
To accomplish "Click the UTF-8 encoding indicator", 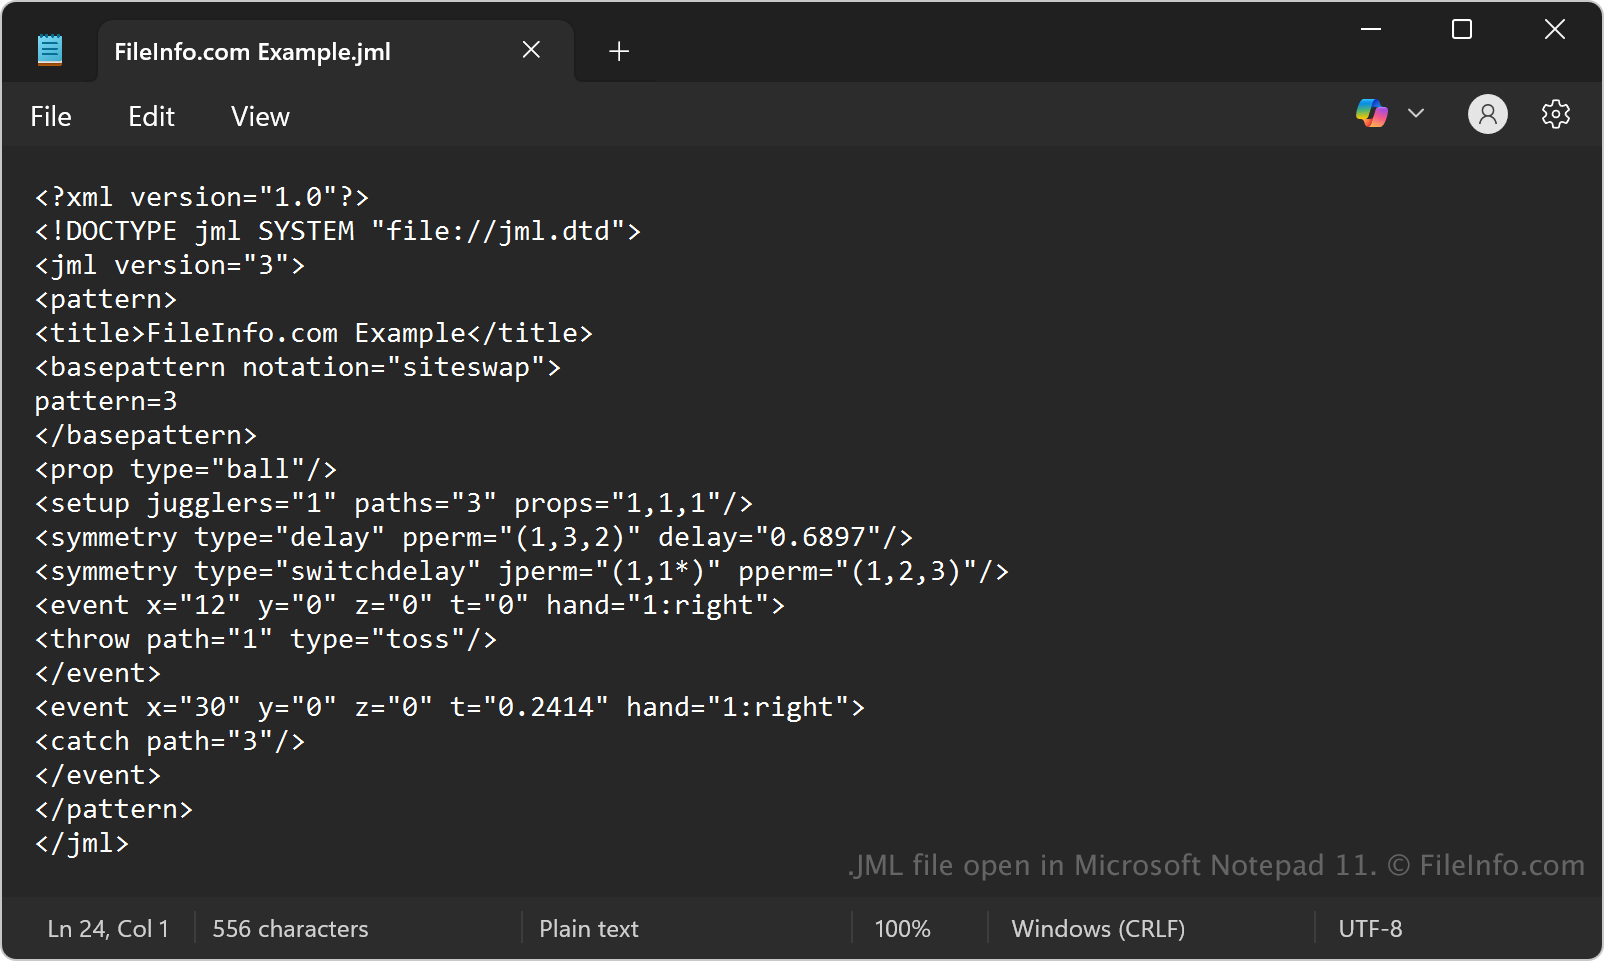I will (x=1370, y=929).
